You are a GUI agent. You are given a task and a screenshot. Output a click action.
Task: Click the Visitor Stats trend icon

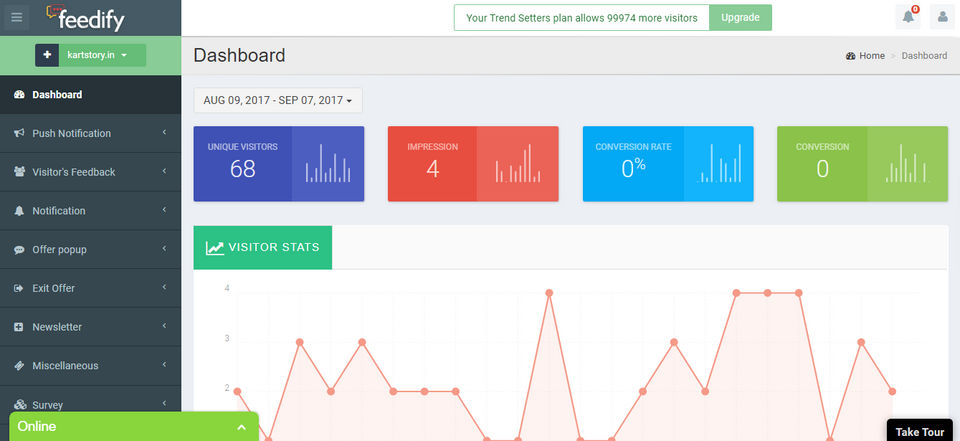coord(215,247)
